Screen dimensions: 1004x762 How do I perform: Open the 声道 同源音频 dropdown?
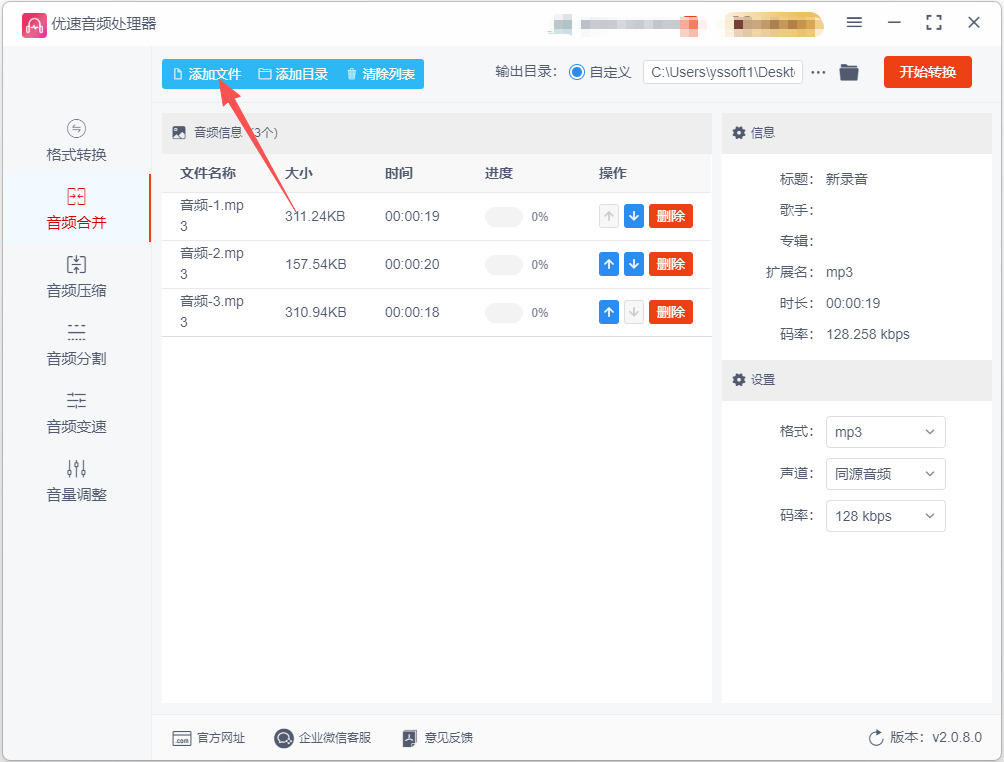point(885,474)
